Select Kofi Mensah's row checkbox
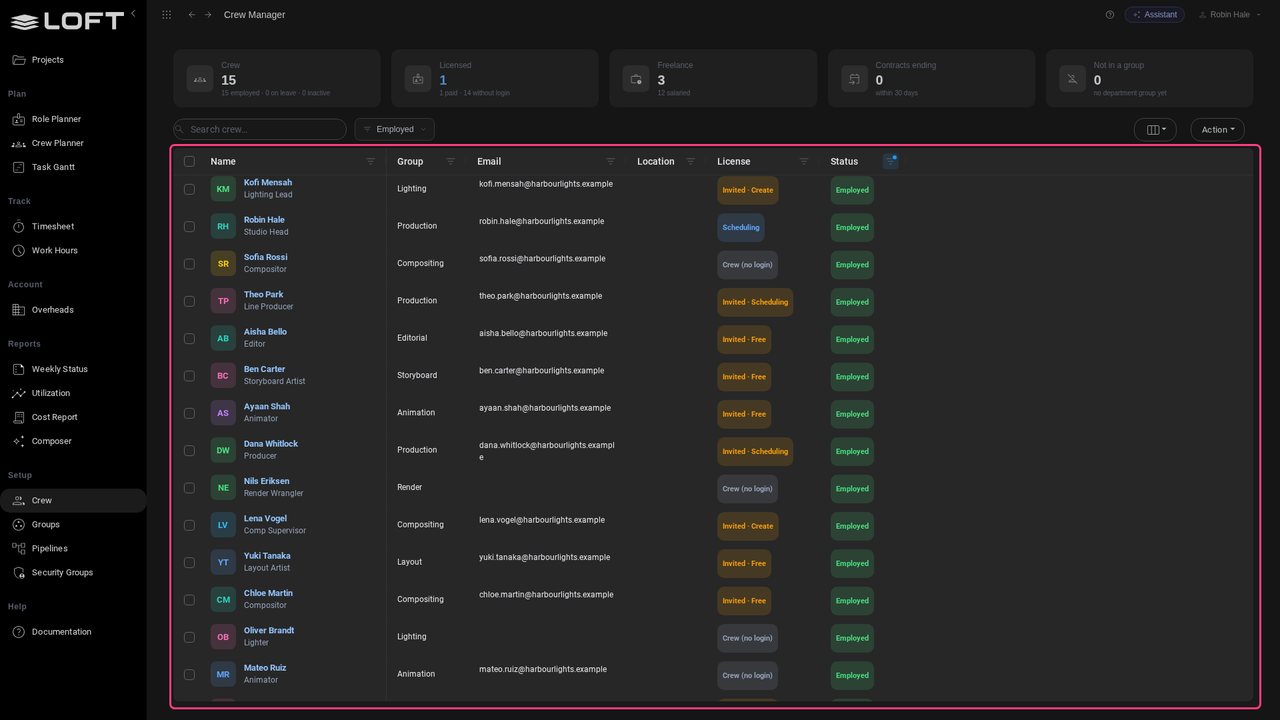1280x720 pixels. tap(189, 189)
